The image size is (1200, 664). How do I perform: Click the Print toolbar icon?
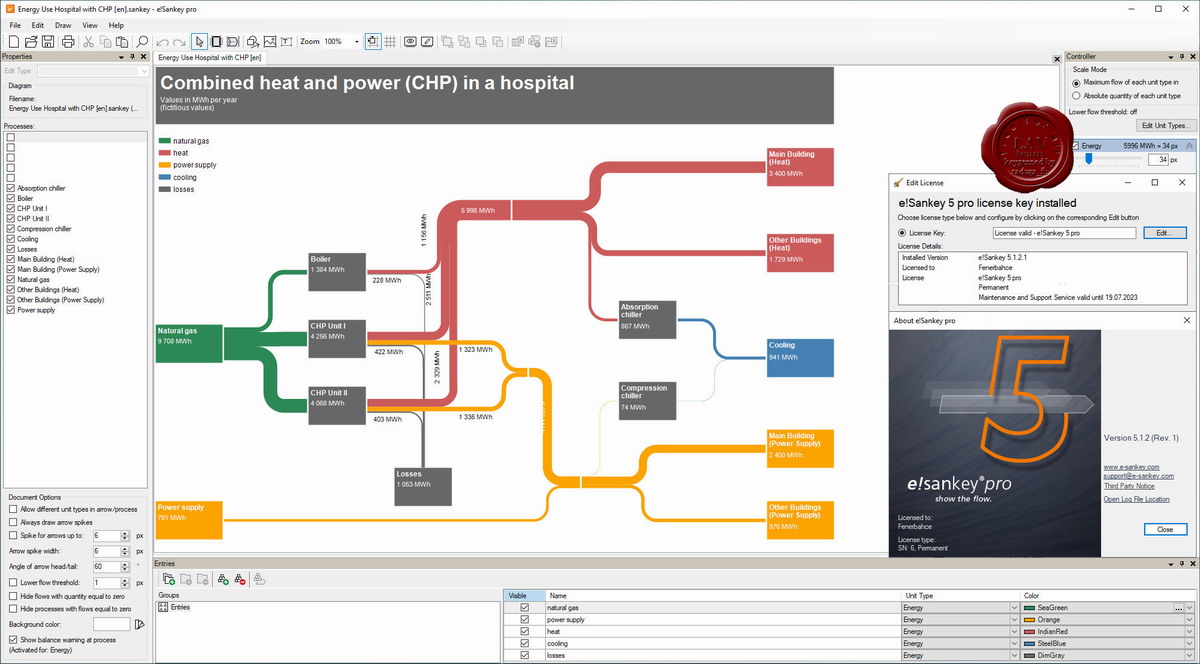point(67,42)
